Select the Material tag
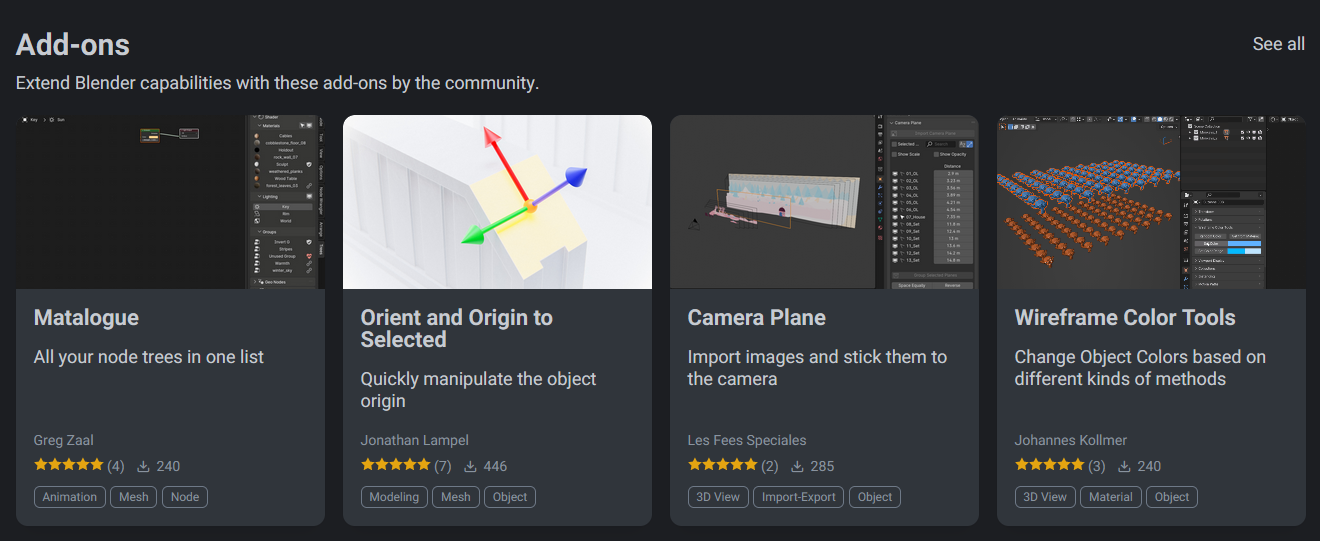The width and height of the screenshot is (1320, 541). 1111,497
